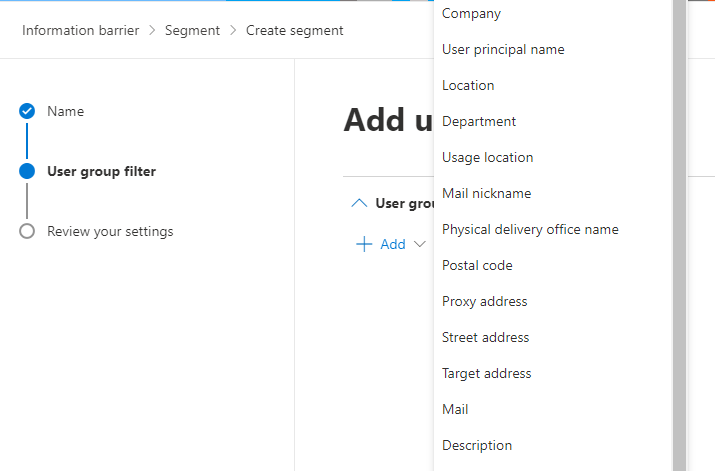This screenshot has height=471, width=715.
Task: Go to Segment breadcrumb link
Action: tap(192, 30)
